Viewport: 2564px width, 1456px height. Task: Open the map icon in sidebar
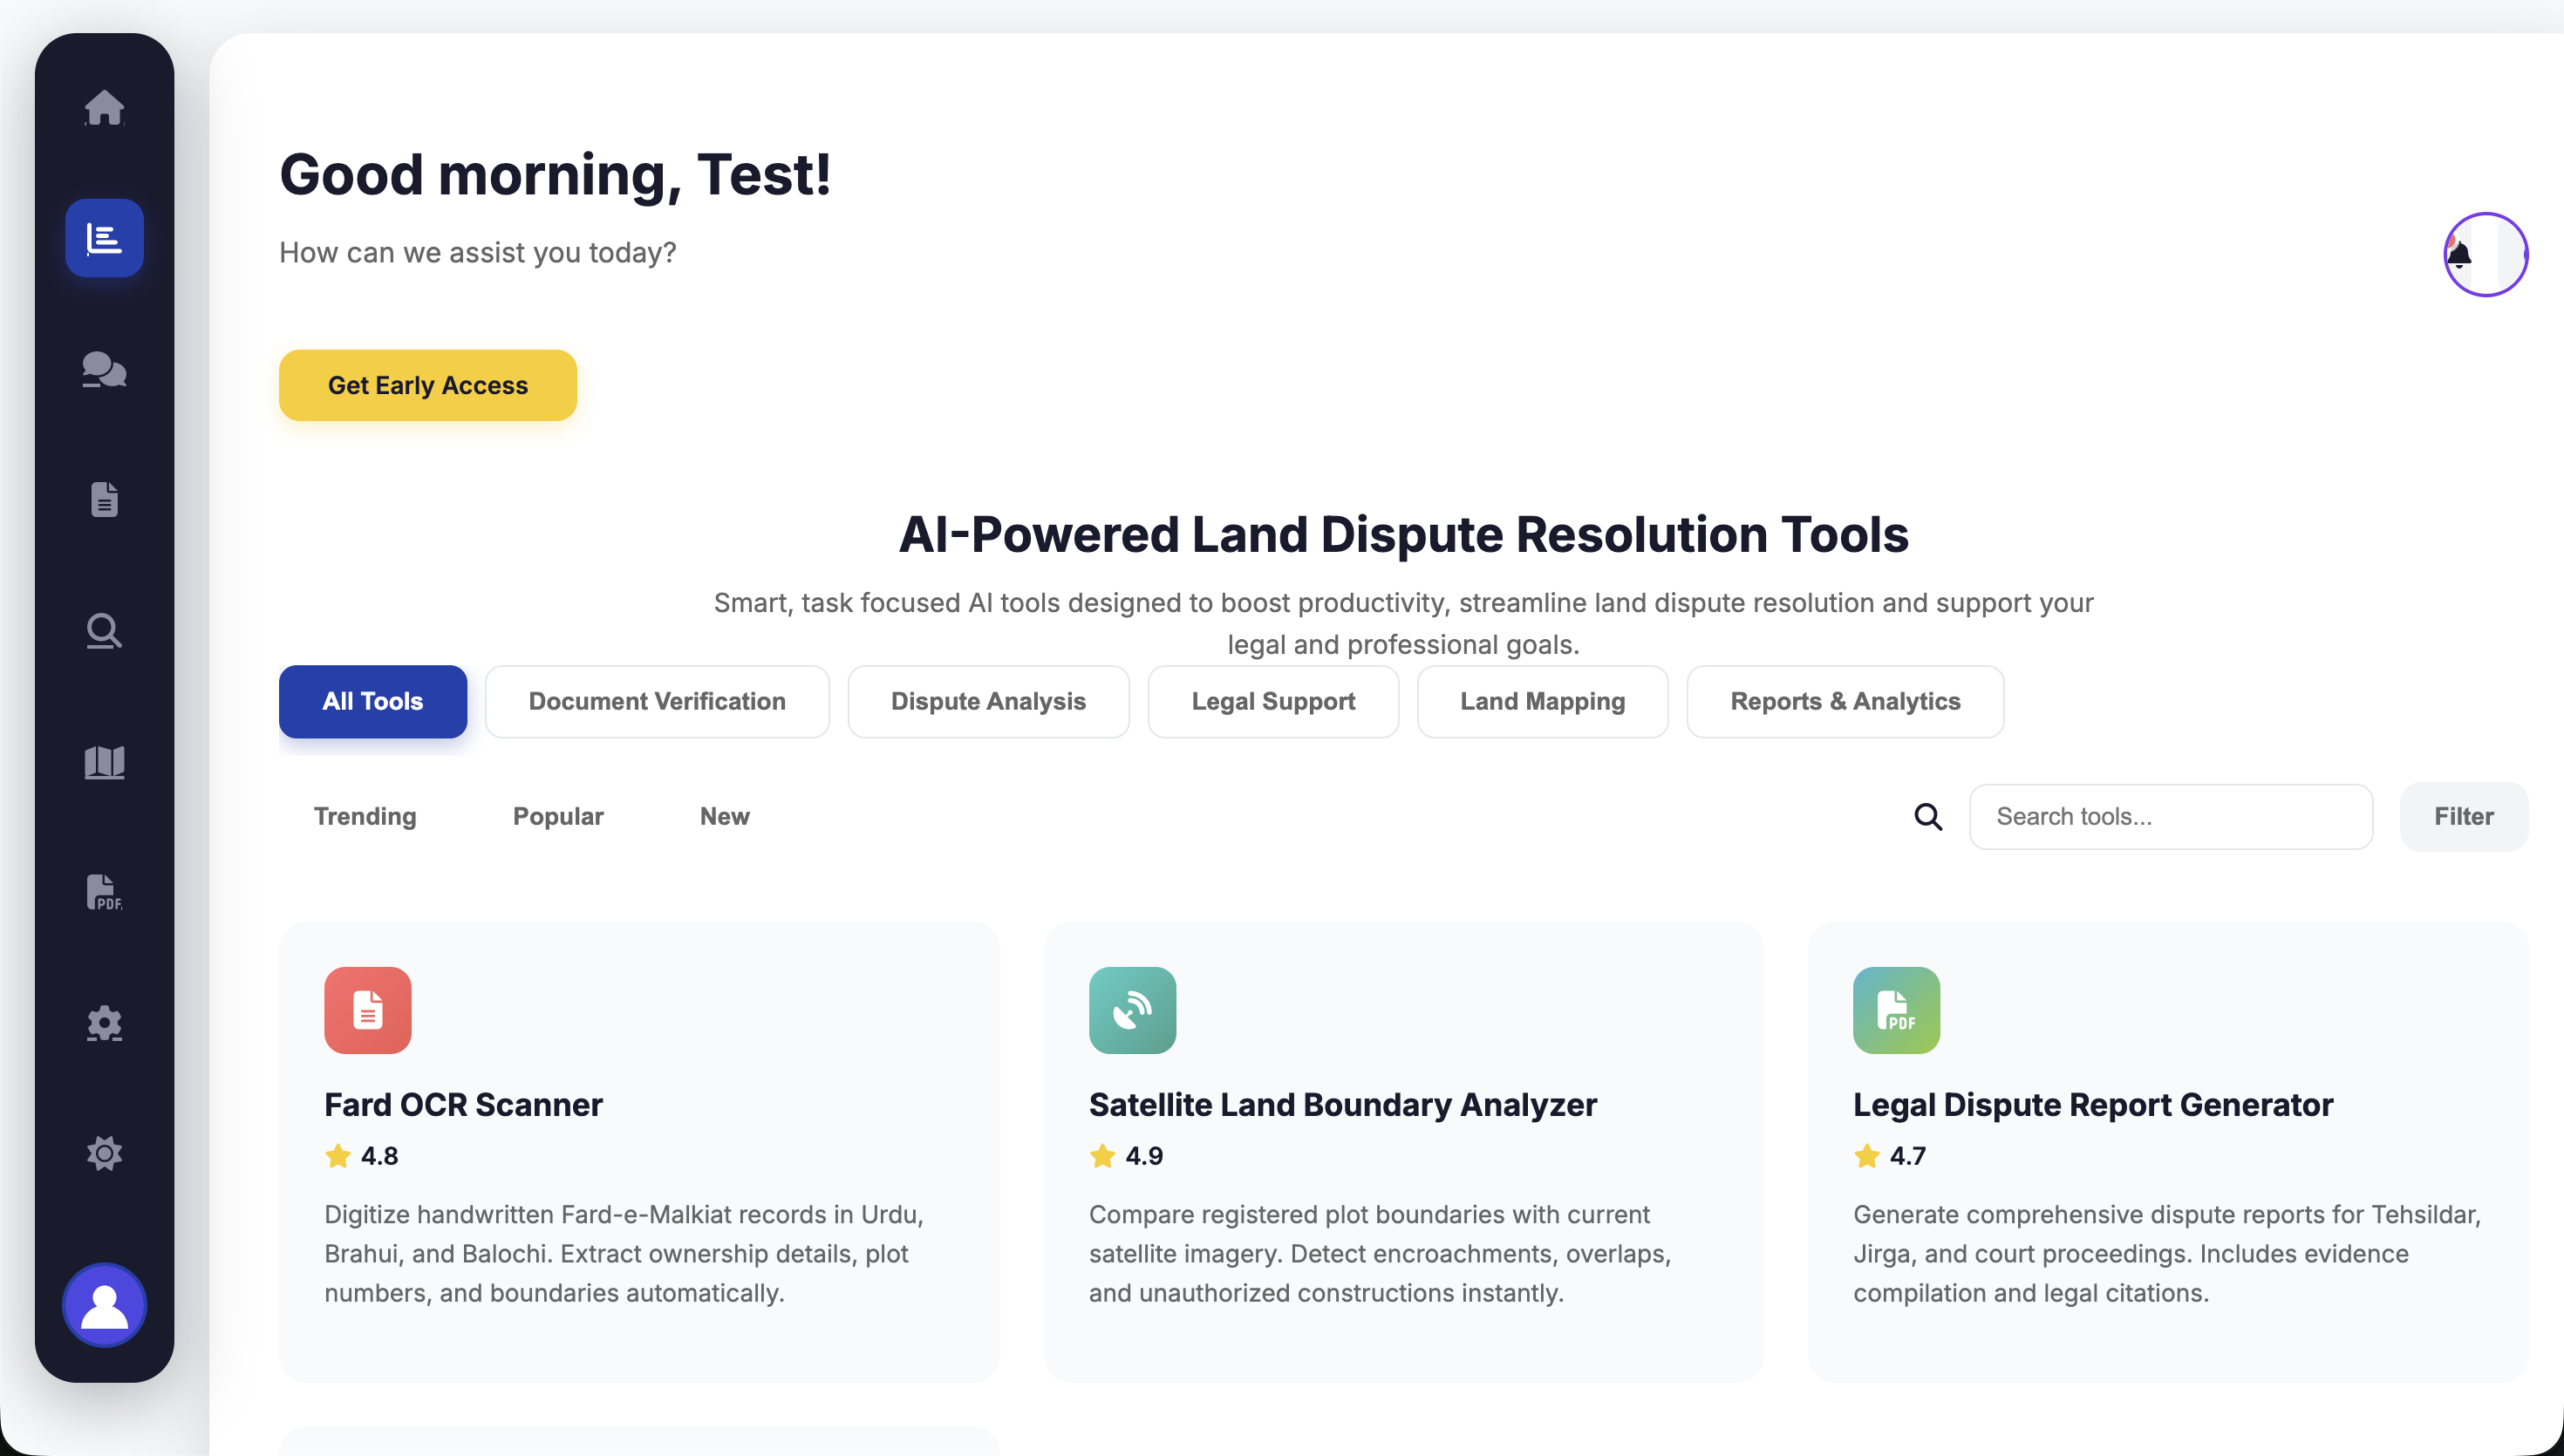[x=104, y=762]
